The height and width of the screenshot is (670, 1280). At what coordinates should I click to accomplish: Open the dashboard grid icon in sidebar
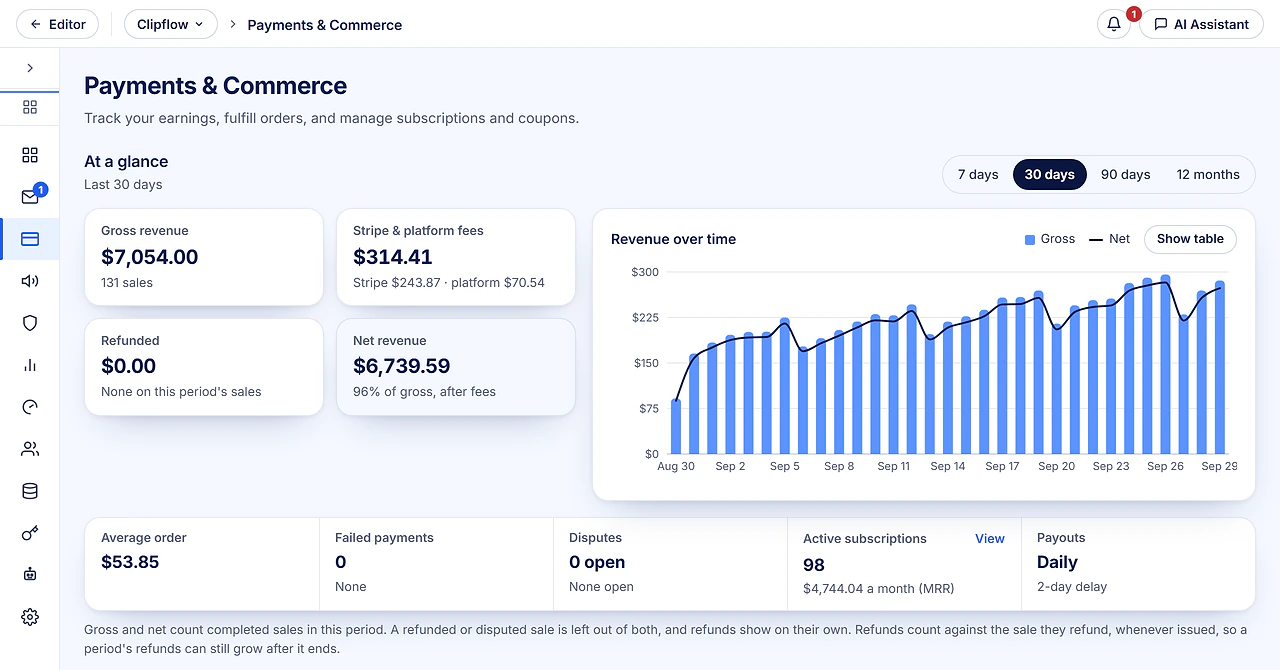click(x=30, y=155)
